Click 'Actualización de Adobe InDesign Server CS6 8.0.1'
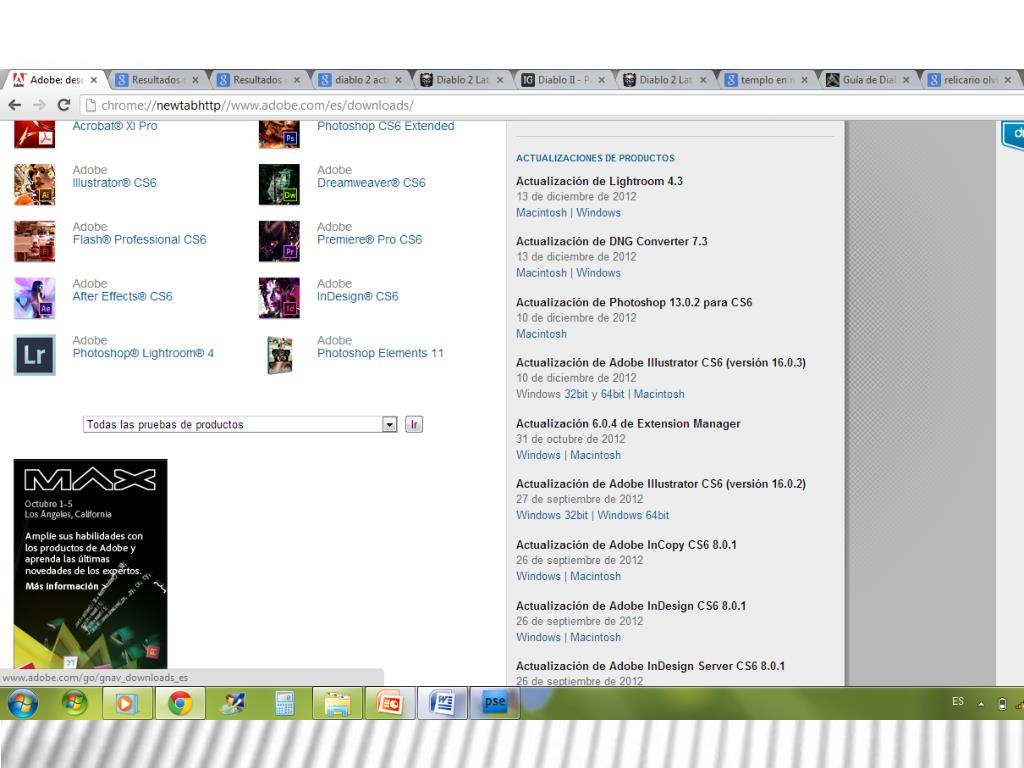The width and height of the screenshot is (1024, 768). (x=650, y=666)
